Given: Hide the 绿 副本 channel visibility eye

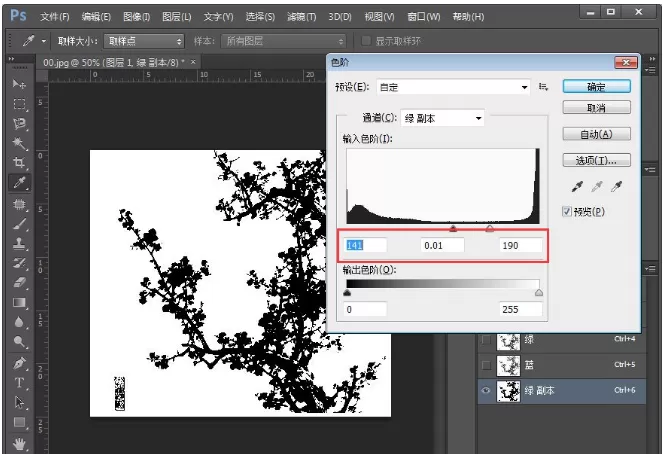Looking at the screenshot, I should 486,391.
